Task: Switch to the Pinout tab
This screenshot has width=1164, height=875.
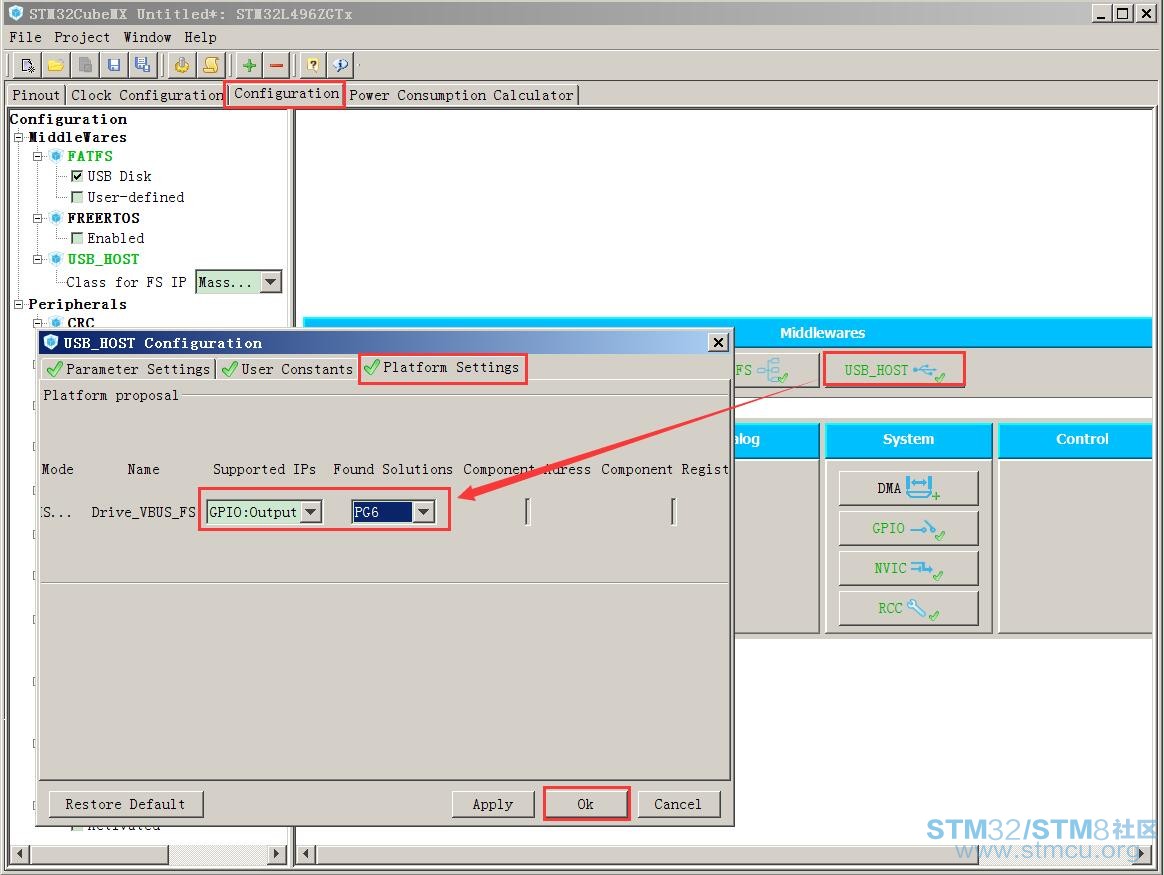Action: [36, 95]
